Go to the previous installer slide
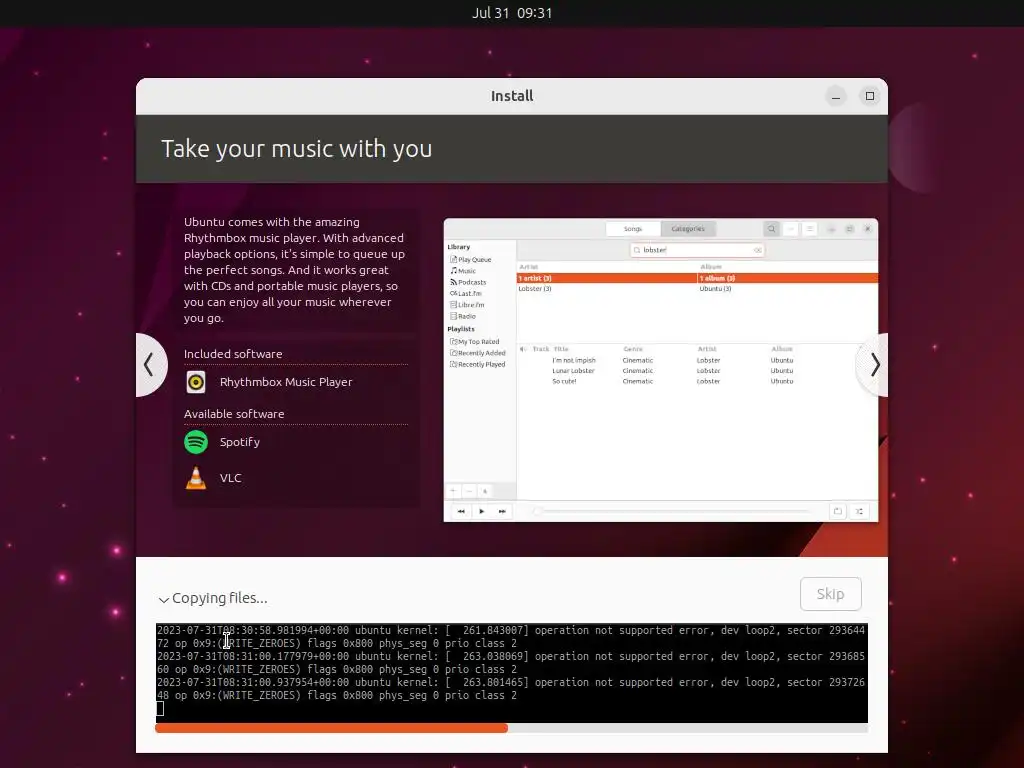The width and height of the screenshot is (1024, 768). point(150,364)
